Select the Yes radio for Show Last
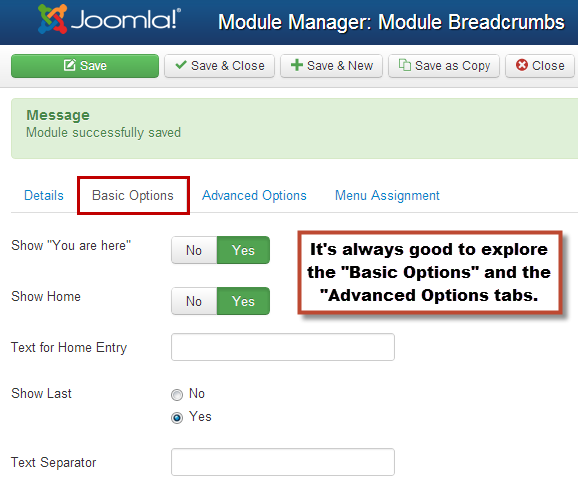Image resolution: width=578 pixels, height=485 pixels. (x=177, y=418)
